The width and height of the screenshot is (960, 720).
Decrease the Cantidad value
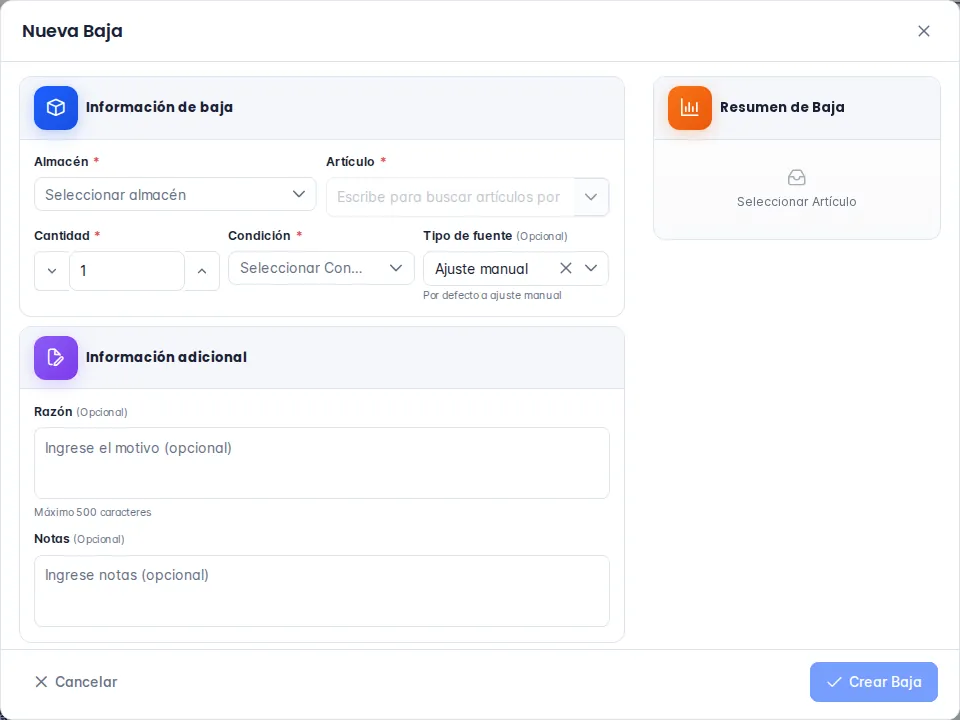tap(52, 271)
